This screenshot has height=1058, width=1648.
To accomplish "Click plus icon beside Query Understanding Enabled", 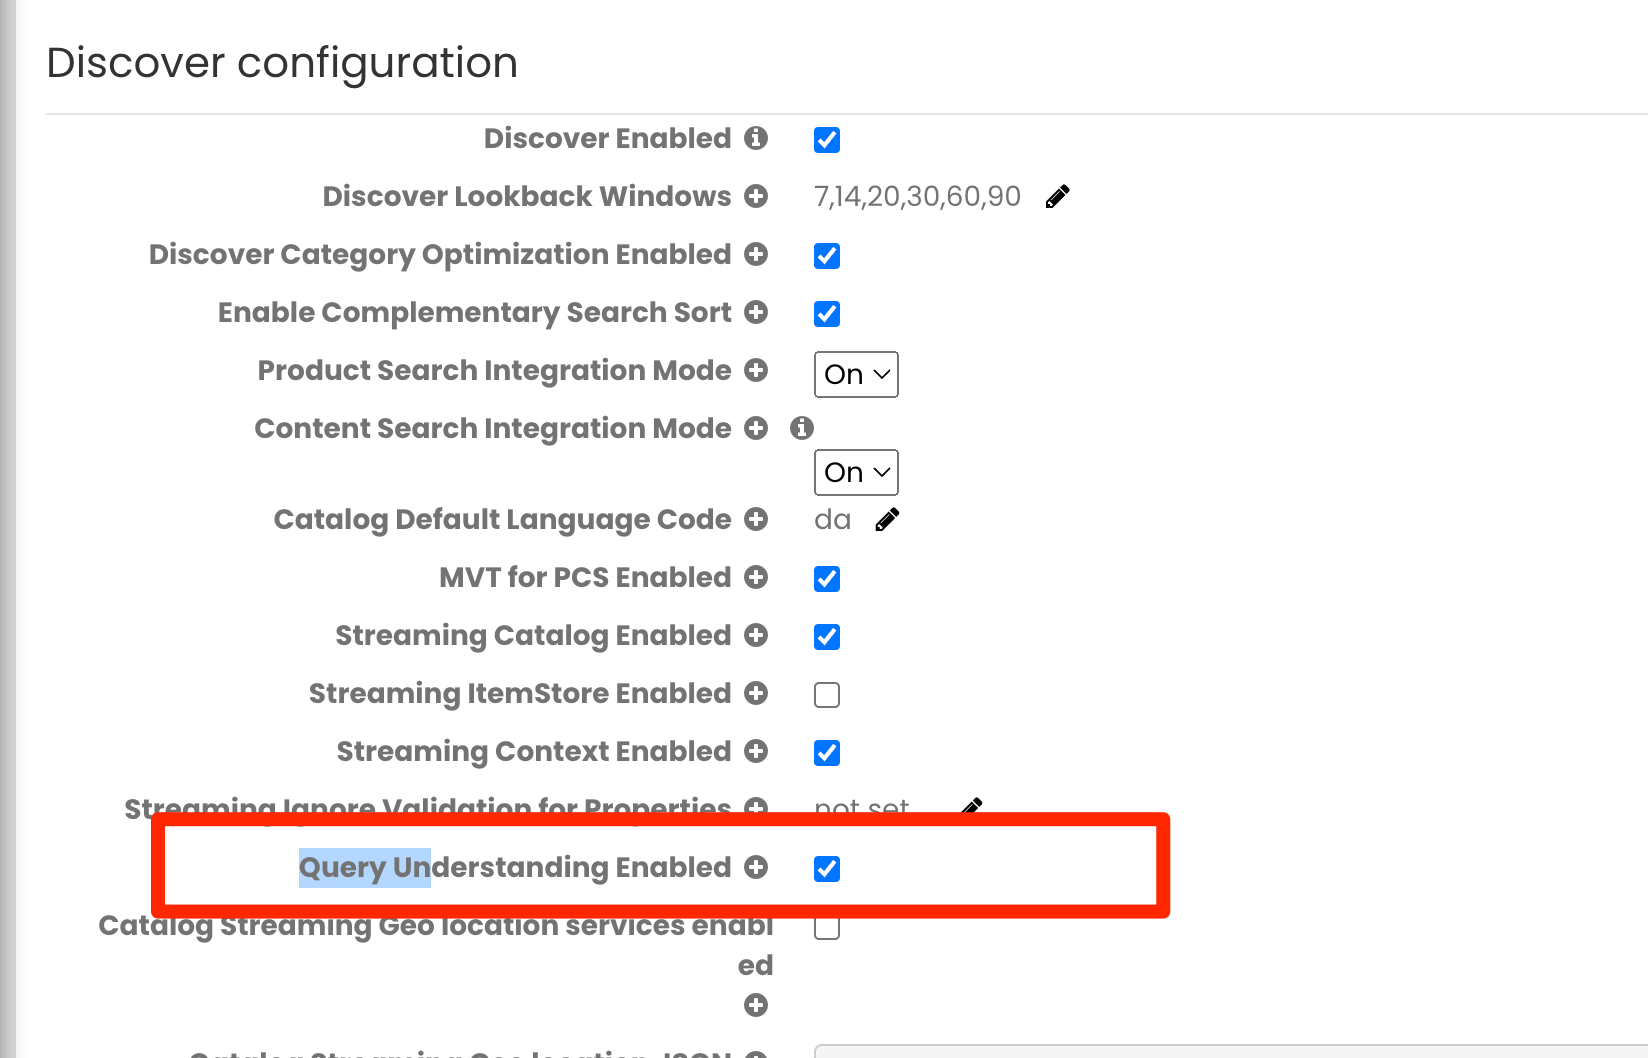I will click(756, 867).
